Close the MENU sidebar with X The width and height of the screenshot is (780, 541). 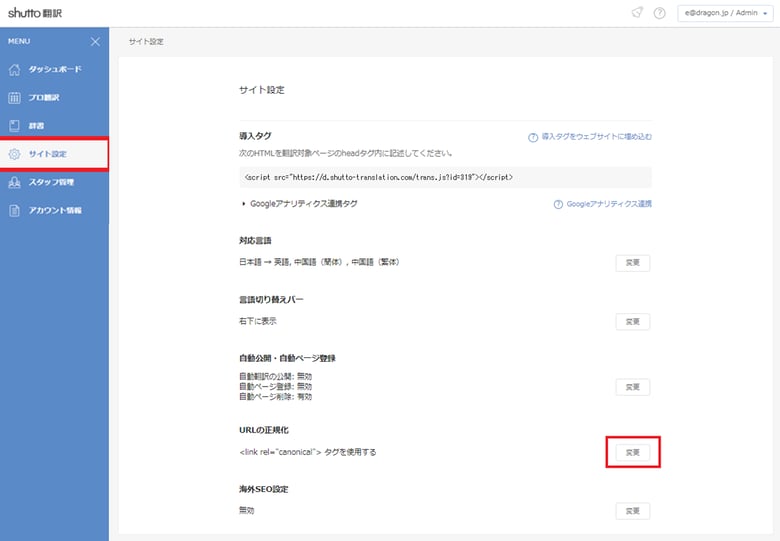click(96, 42)
